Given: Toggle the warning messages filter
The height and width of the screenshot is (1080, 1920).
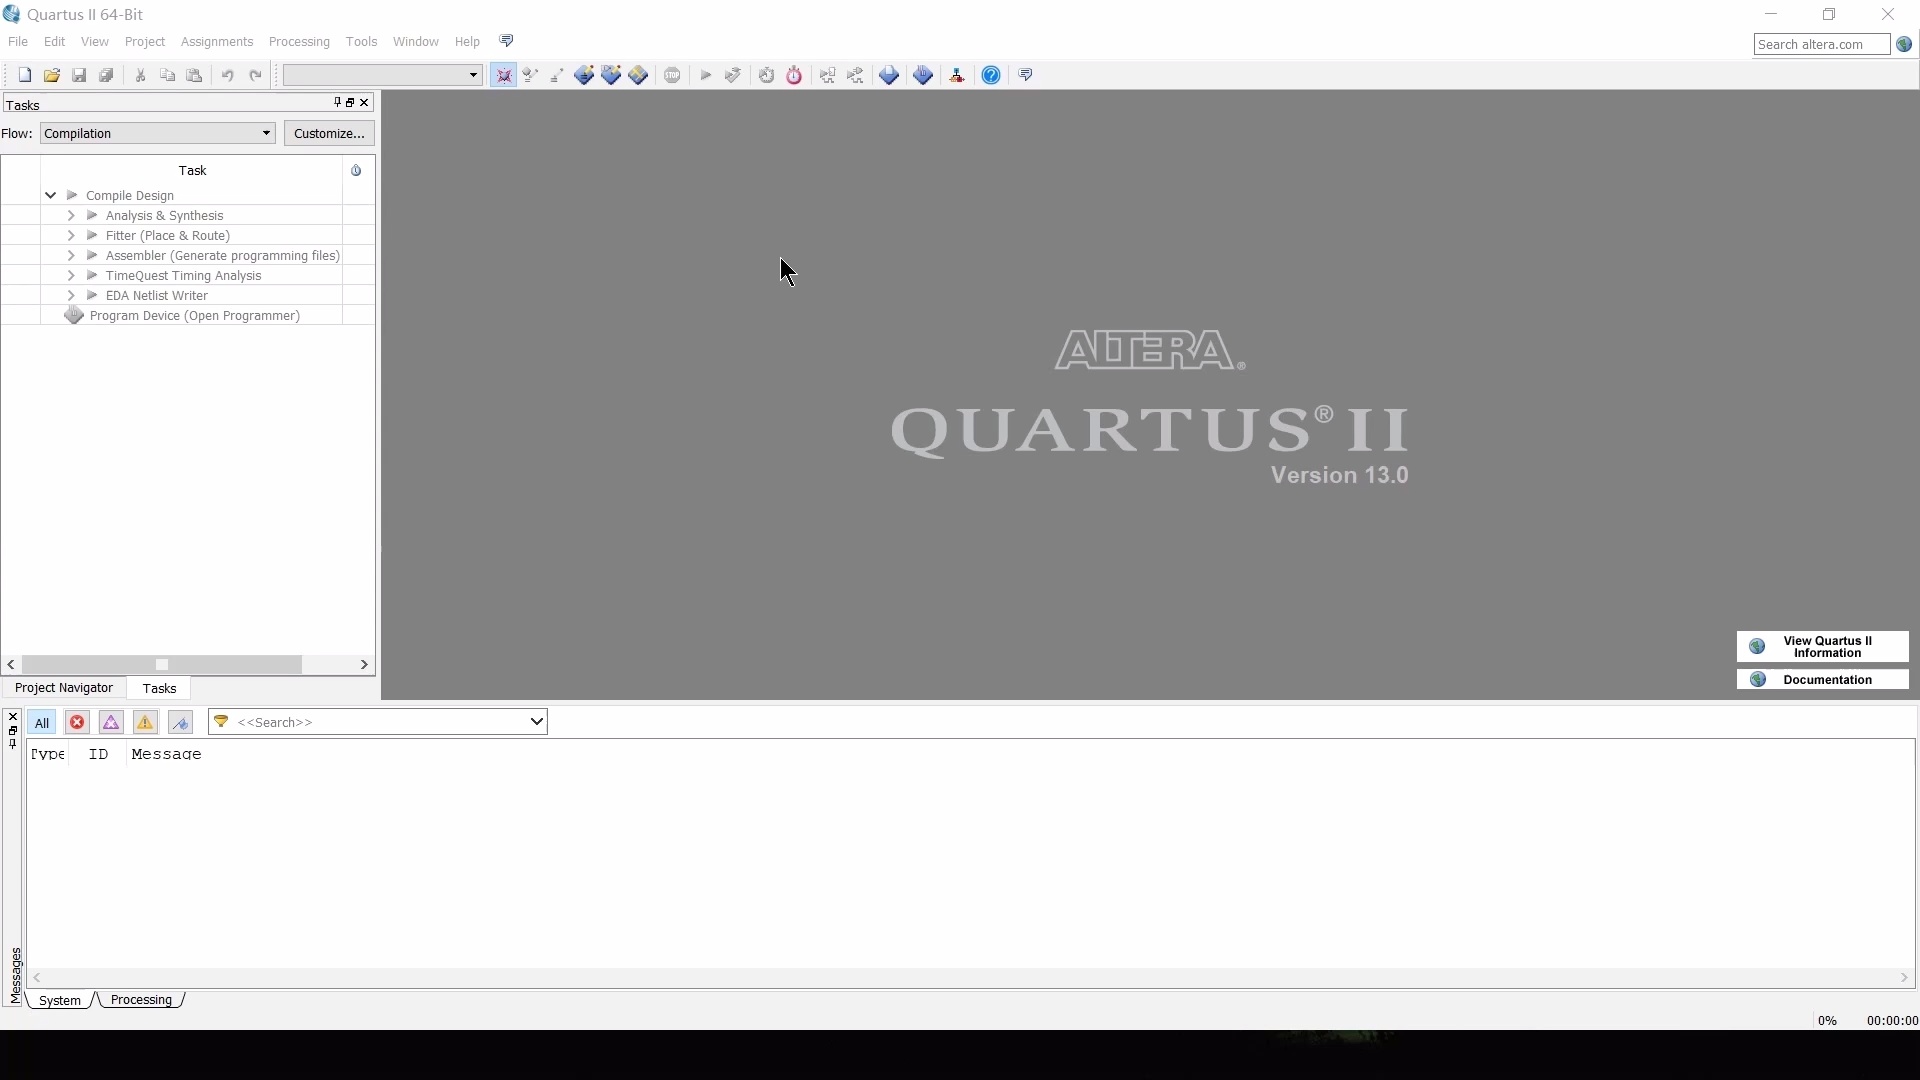Looking at the screenshot, I should click(146, 723).
